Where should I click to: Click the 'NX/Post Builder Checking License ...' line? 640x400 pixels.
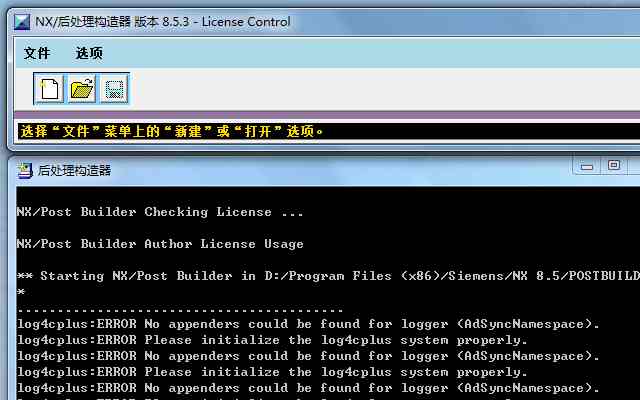coord(160,212)
